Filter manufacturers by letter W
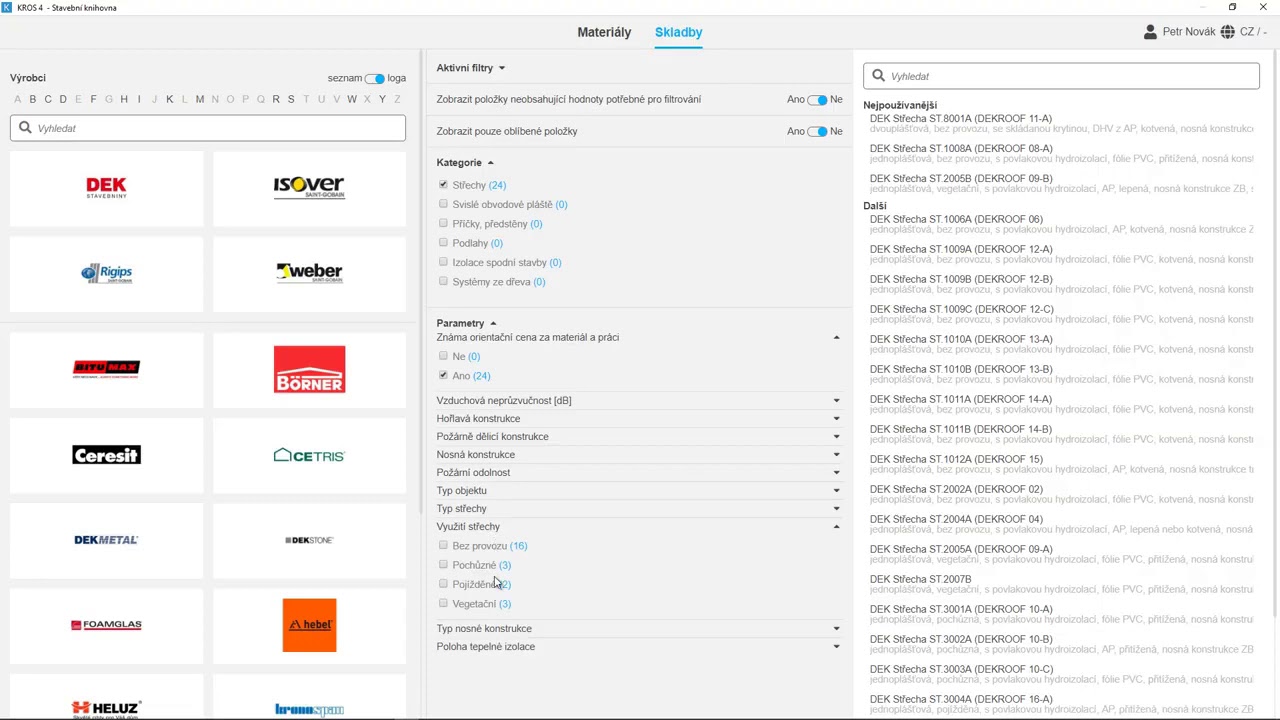1280x720 pixels. (x=352, y=99)
